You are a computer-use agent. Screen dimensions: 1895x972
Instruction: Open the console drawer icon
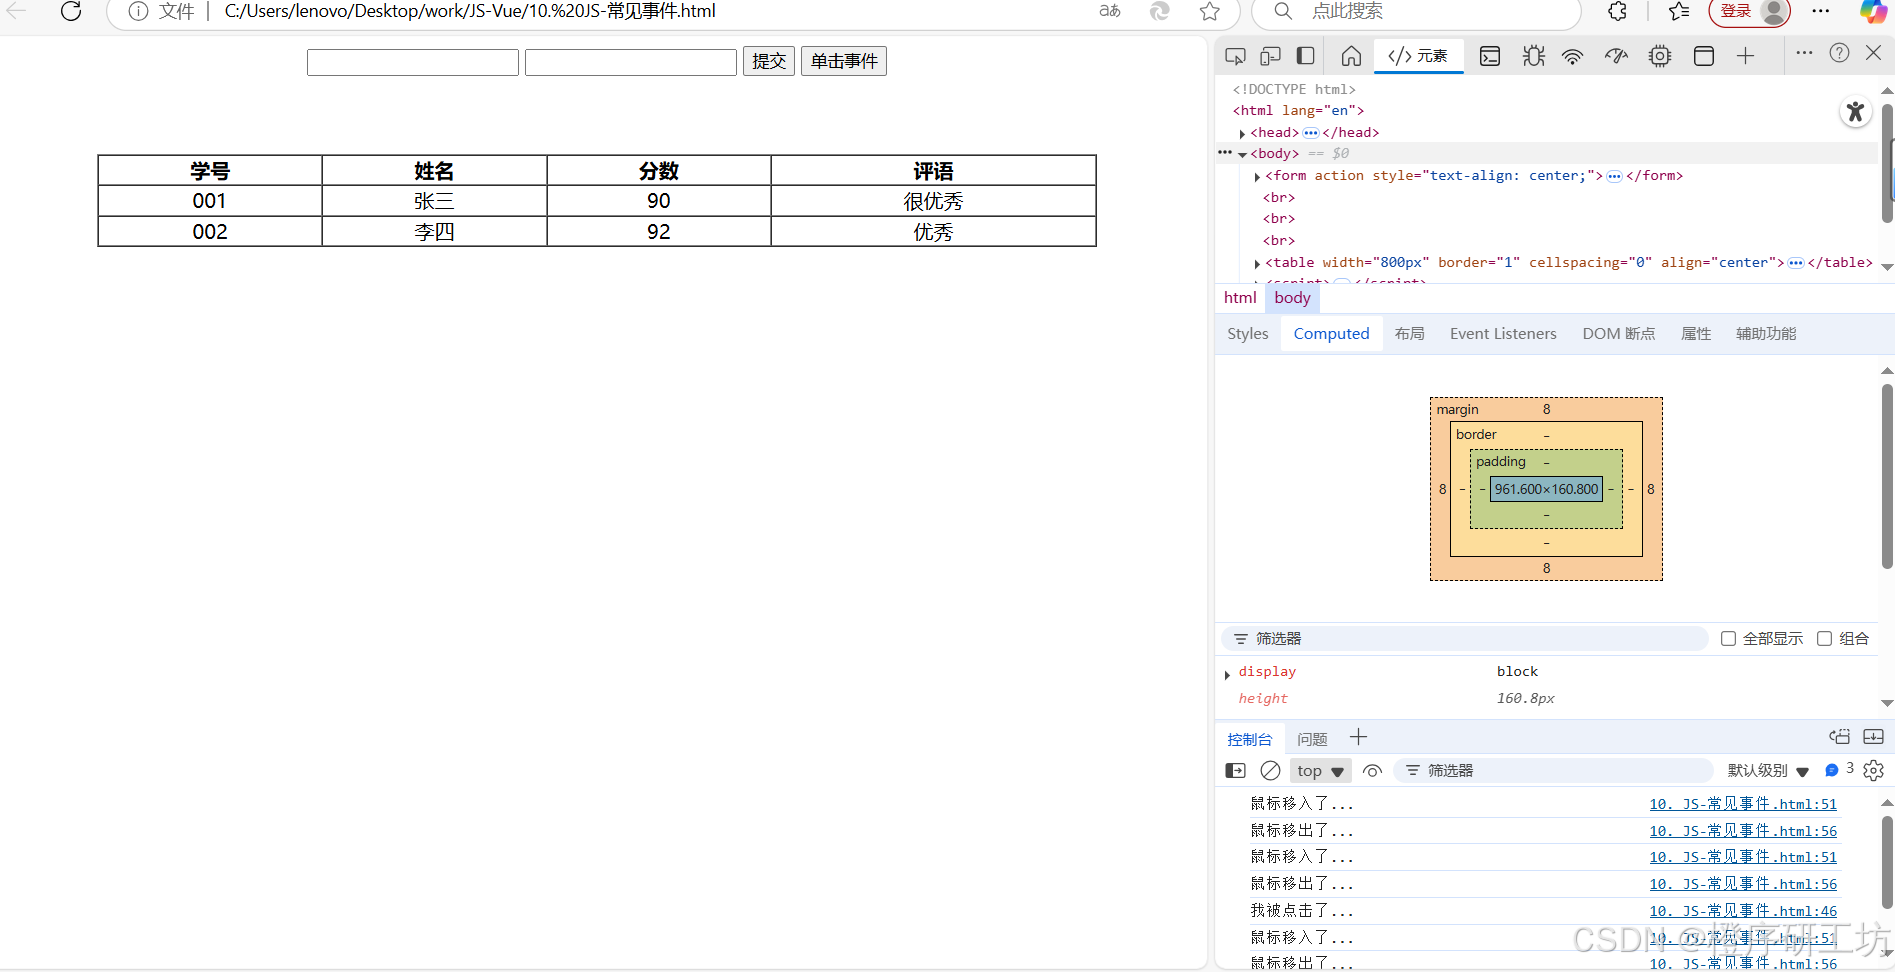[x=1490, y=56]
